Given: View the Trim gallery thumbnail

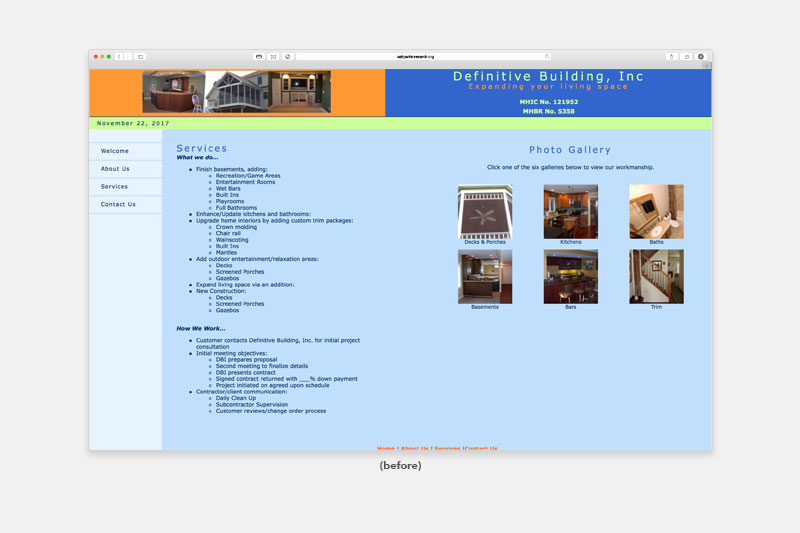Looking at the screenshot, I should [x=656, y=276].
